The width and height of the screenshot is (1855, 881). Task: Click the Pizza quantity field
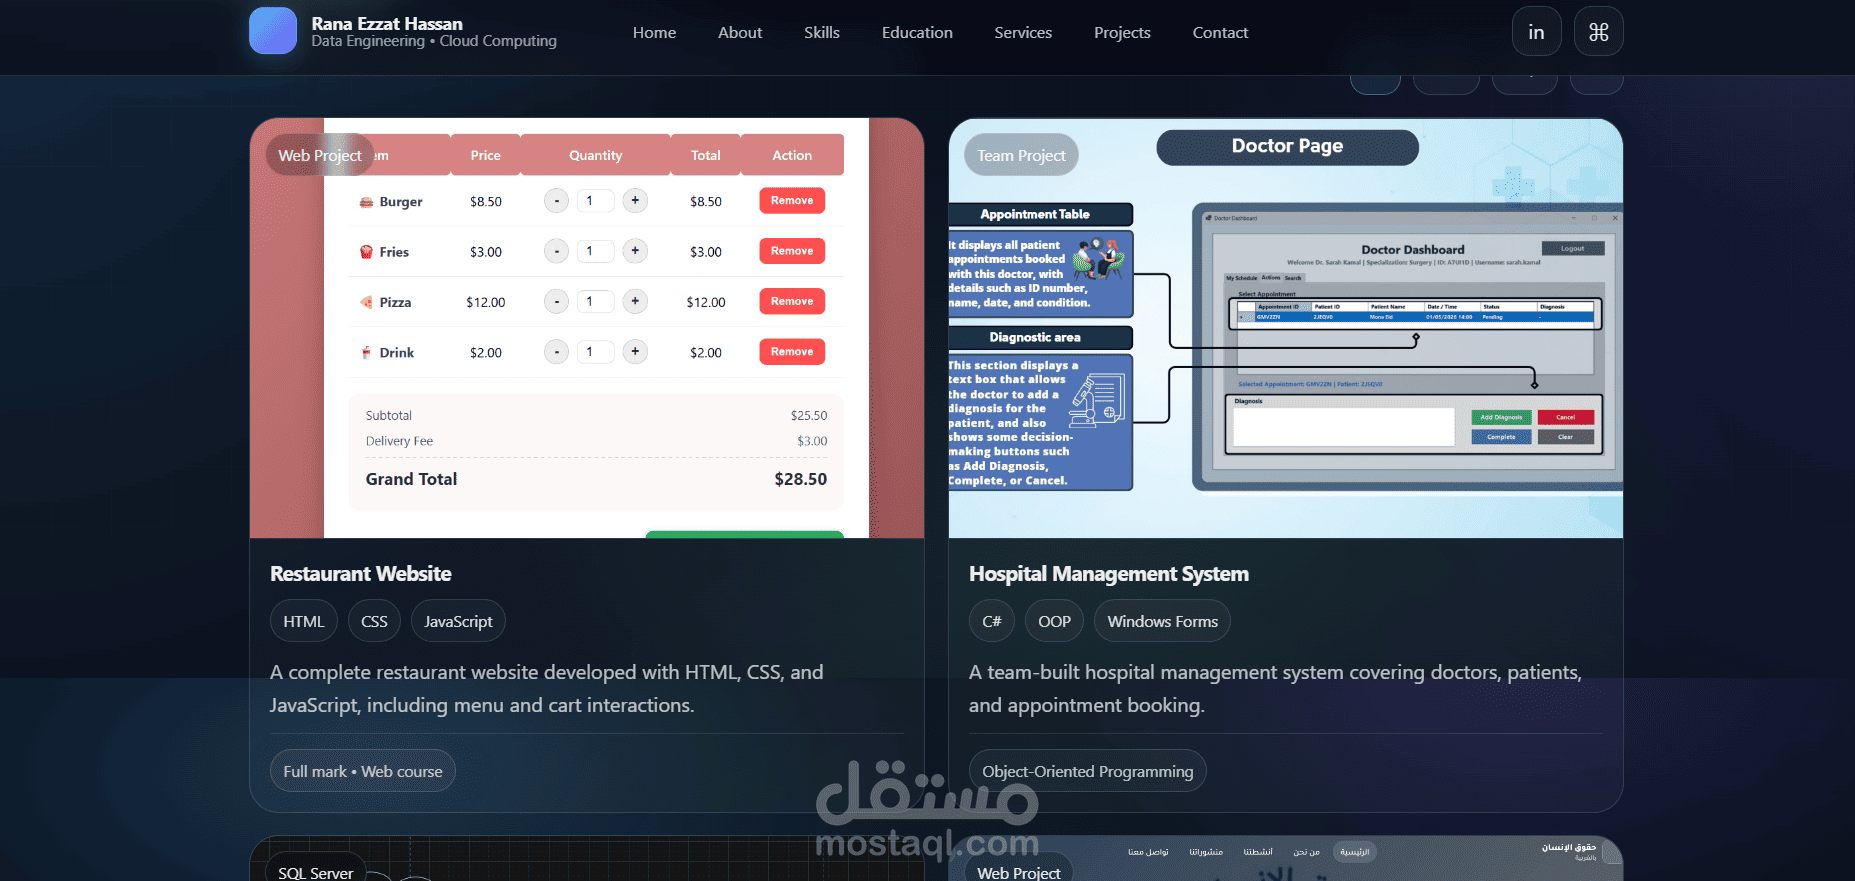596,301
